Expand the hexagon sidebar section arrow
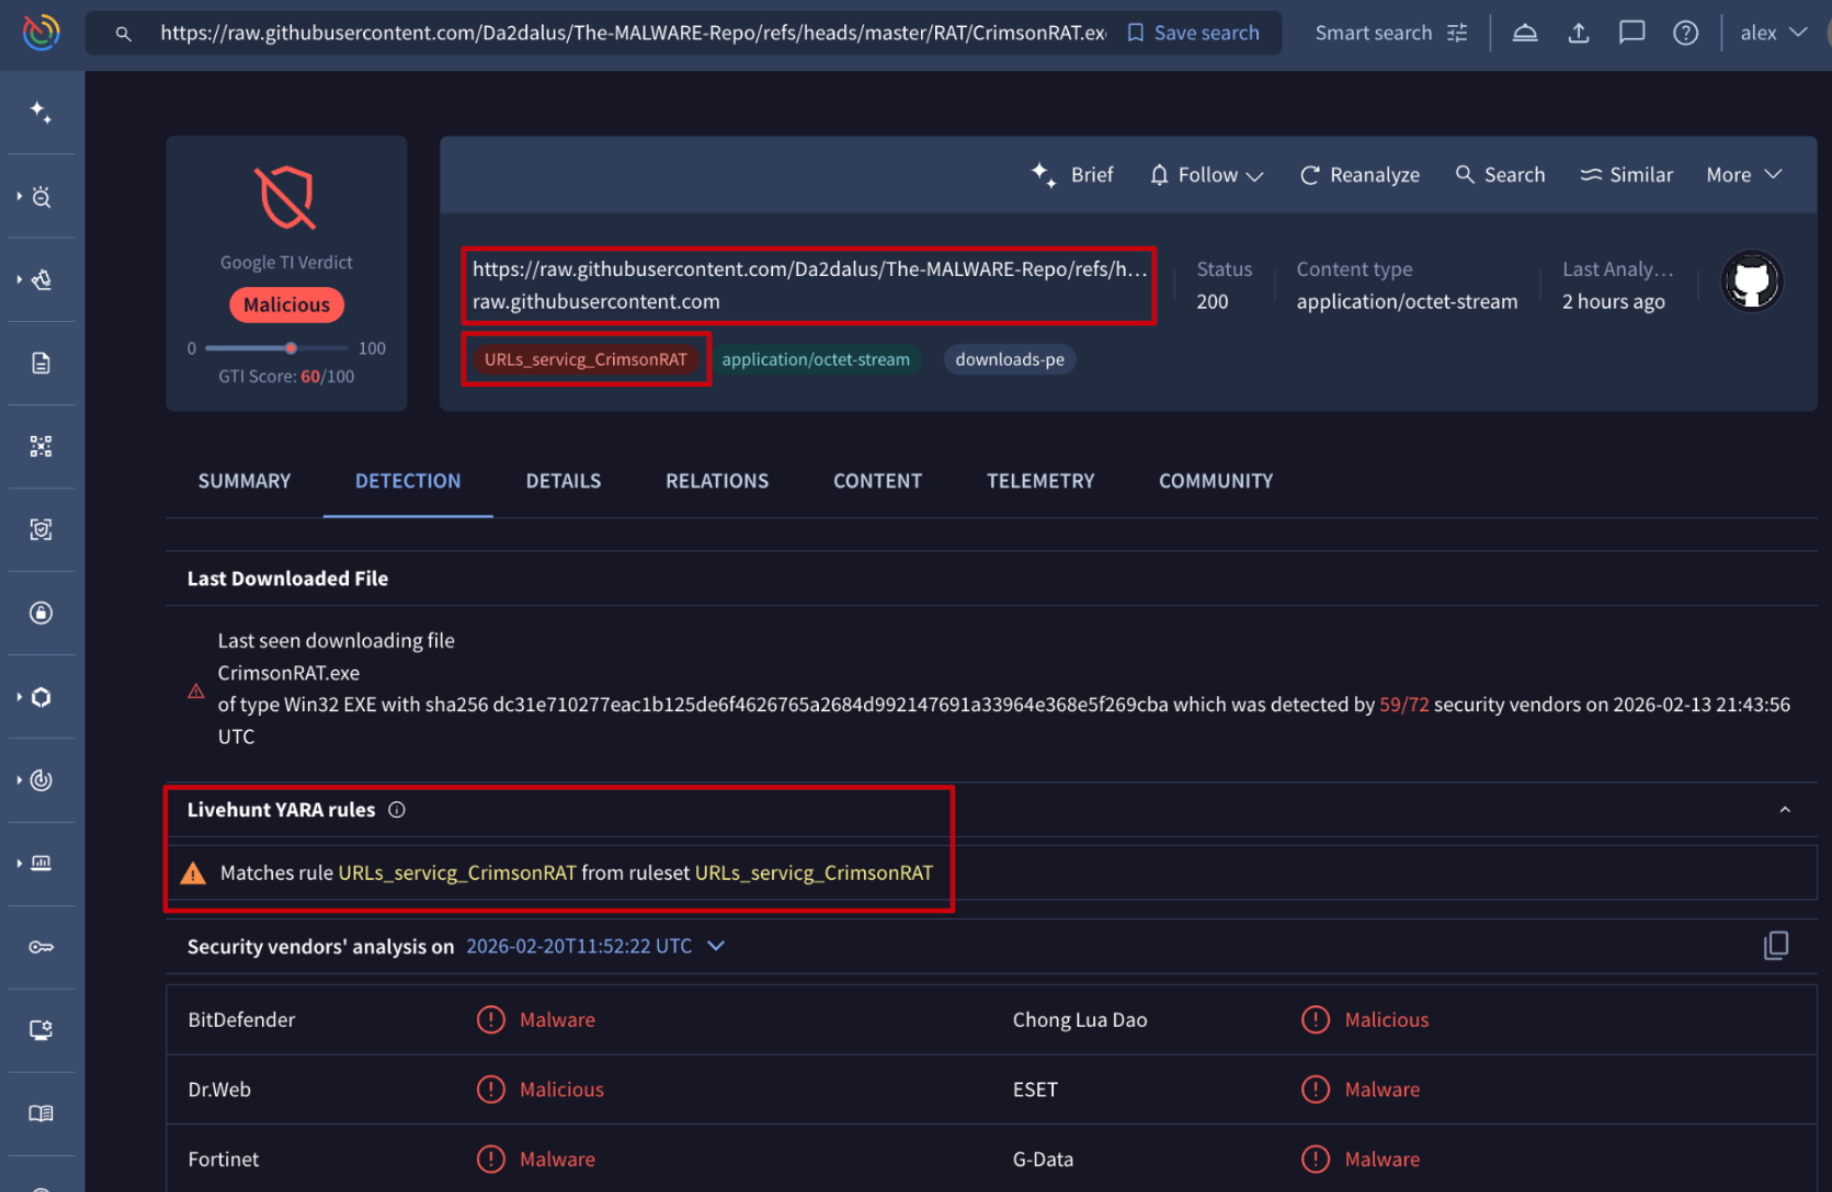 [x=19, y=696]
